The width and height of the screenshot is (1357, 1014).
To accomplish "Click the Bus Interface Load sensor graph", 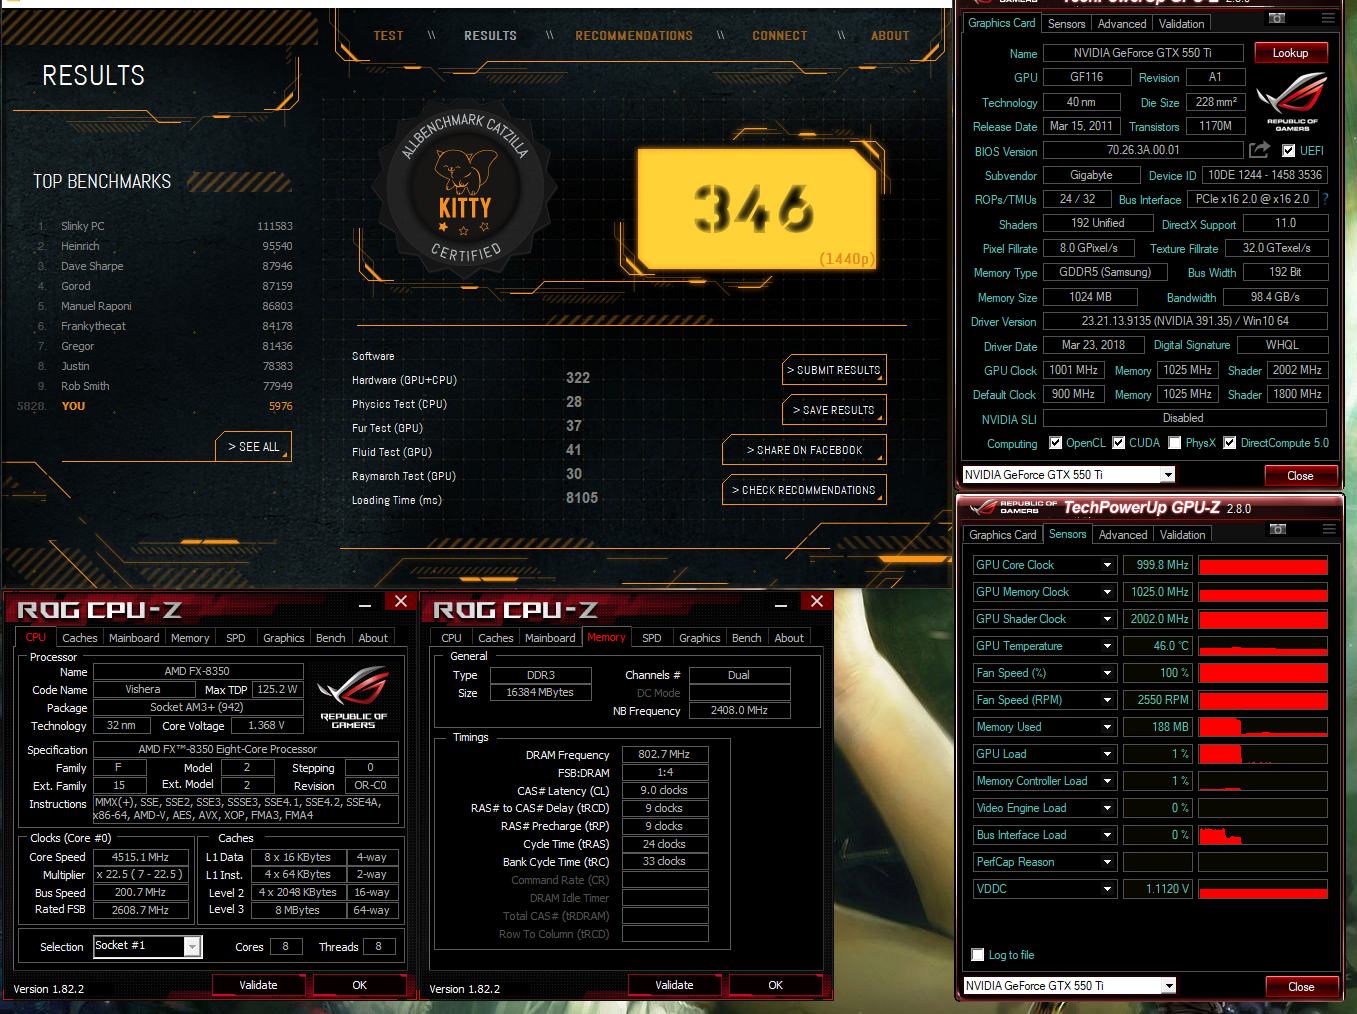I will 1263,835.
